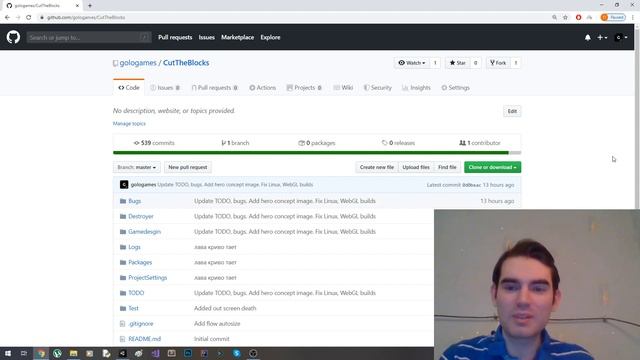The width and height of the screenshot is (640, 360).
Task: Open the Manage topics link
Action: tap(129, 124)
